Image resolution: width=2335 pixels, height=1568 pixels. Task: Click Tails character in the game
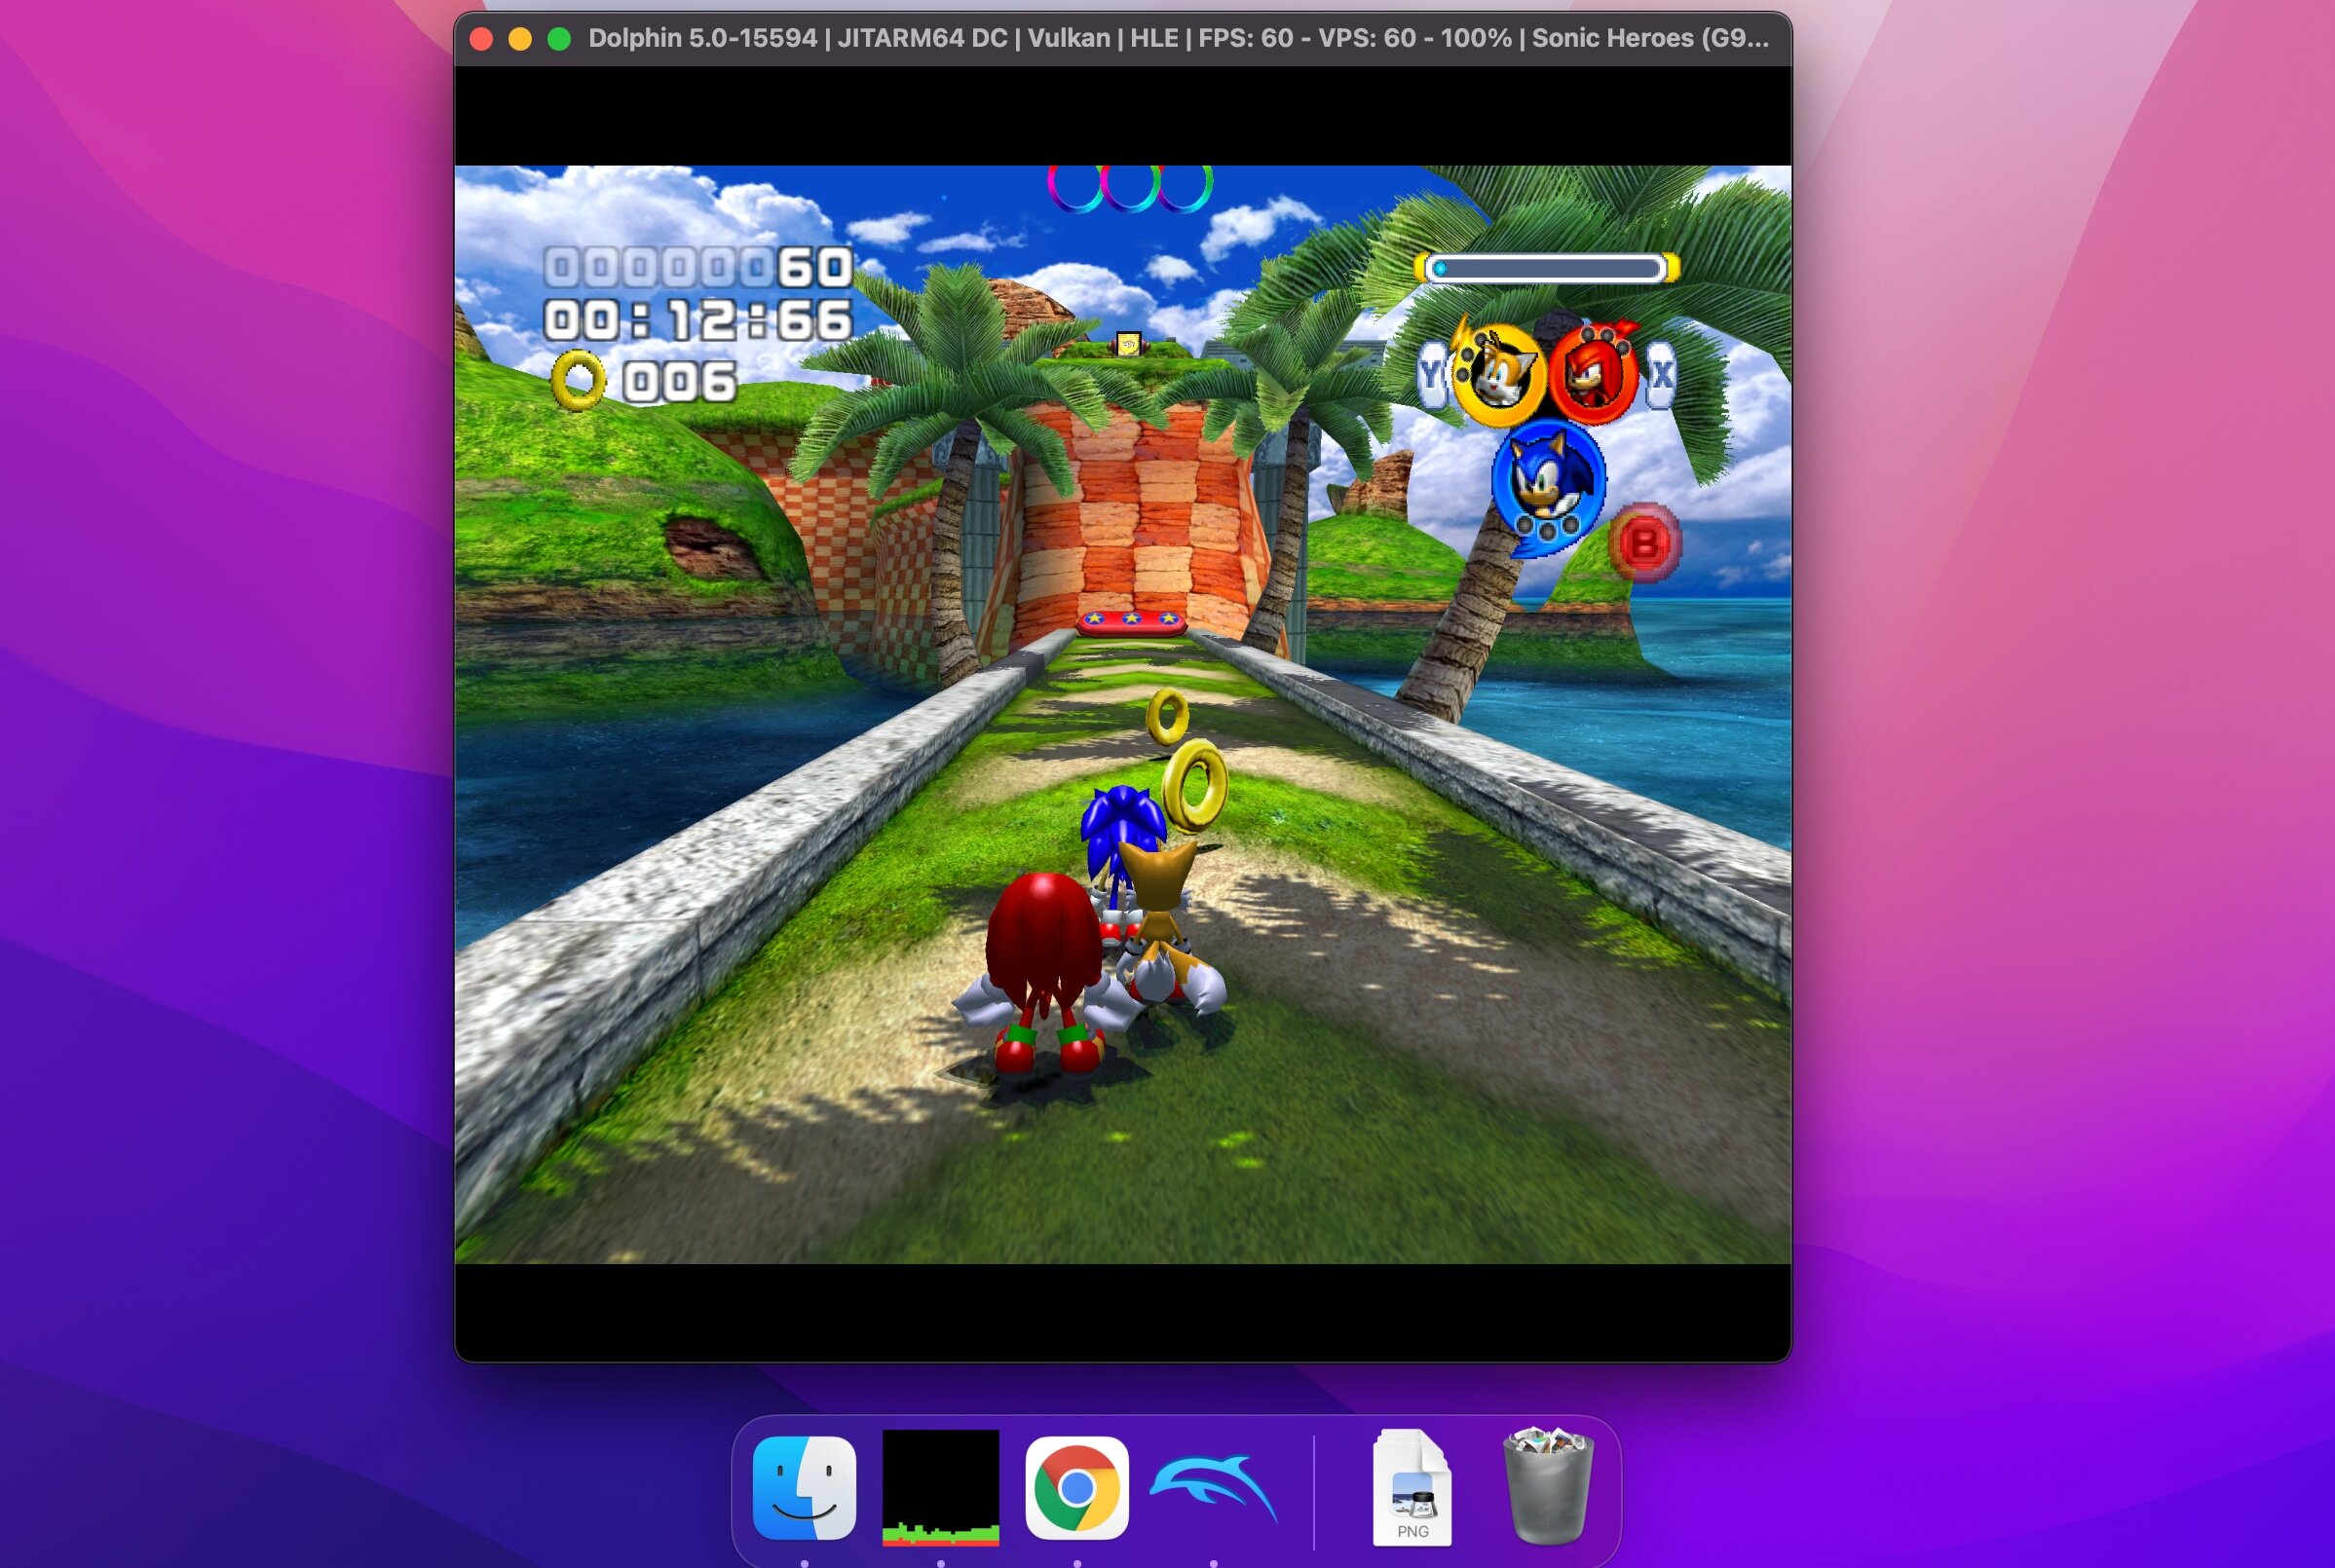tap(1166, 927)
